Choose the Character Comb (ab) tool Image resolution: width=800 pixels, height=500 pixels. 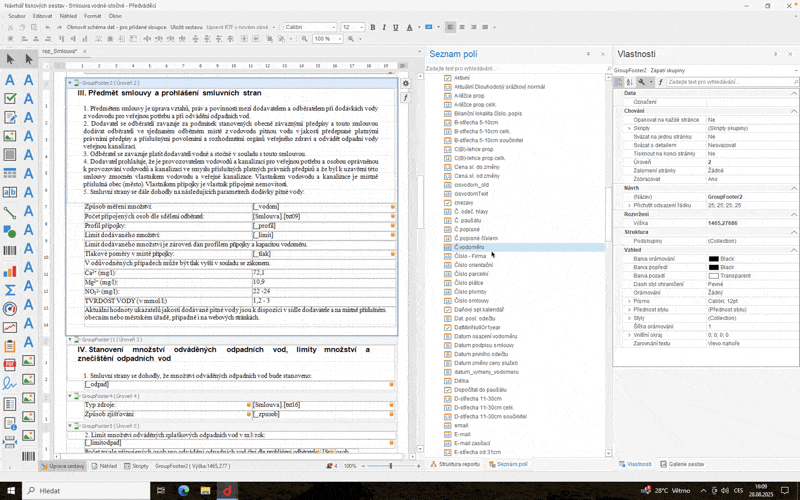[x=10, y=192]
